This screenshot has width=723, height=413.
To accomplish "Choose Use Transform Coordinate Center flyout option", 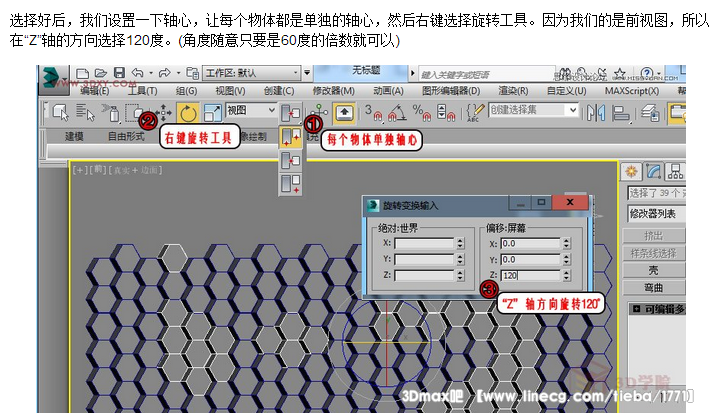I will [x=290, y=184].
